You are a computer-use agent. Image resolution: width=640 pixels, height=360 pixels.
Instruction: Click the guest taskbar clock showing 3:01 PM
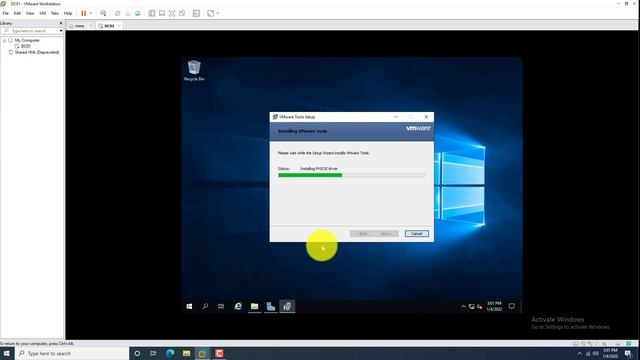(494, 306)
